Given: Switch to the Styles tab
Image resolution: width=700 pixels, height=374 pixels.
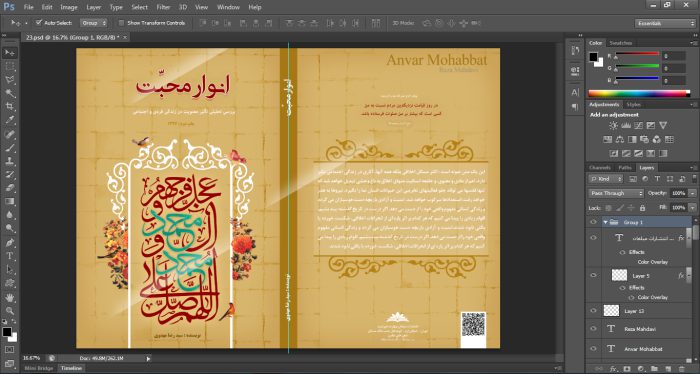Looking at the screenshot, I should coord(633,104).
